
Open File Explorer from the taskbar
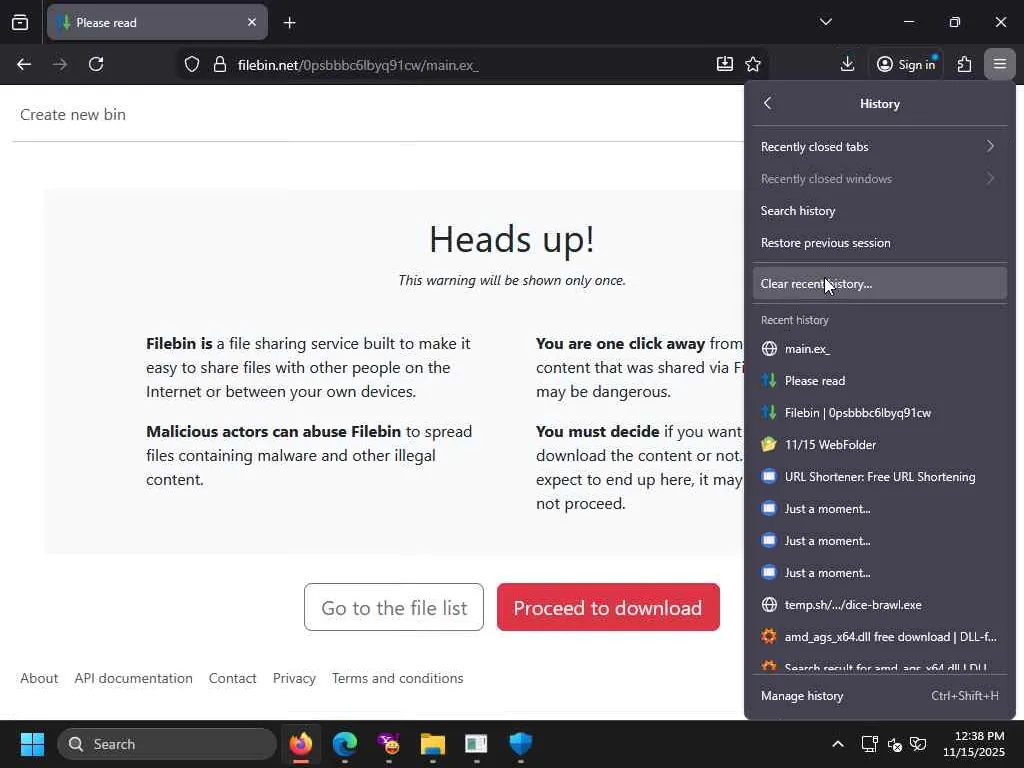432,744
